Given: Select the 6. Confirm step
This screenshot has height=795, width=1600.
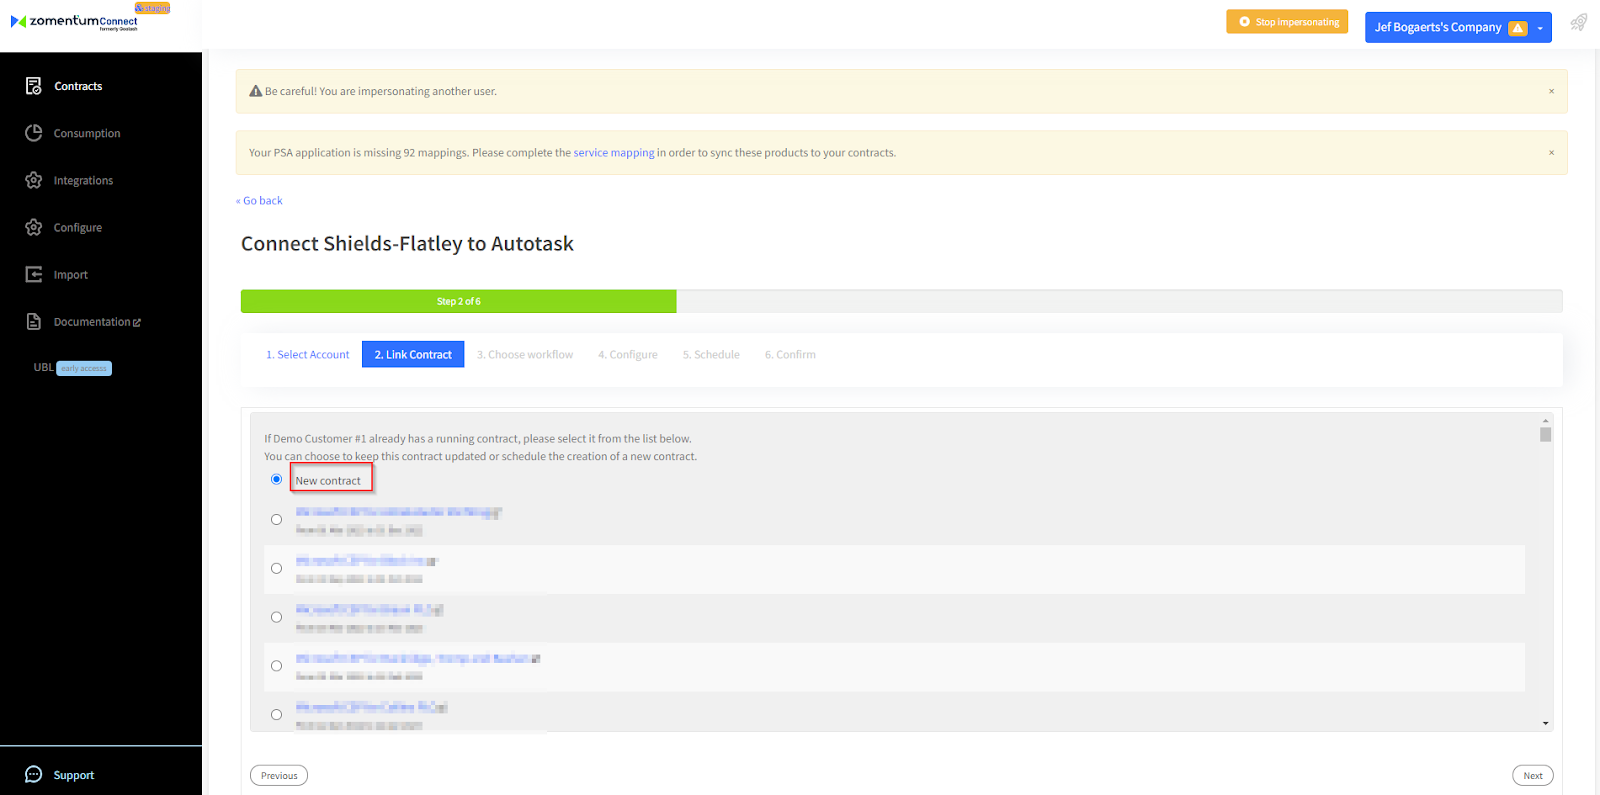Looking at the screenshot, I should (x=790, y=354).
